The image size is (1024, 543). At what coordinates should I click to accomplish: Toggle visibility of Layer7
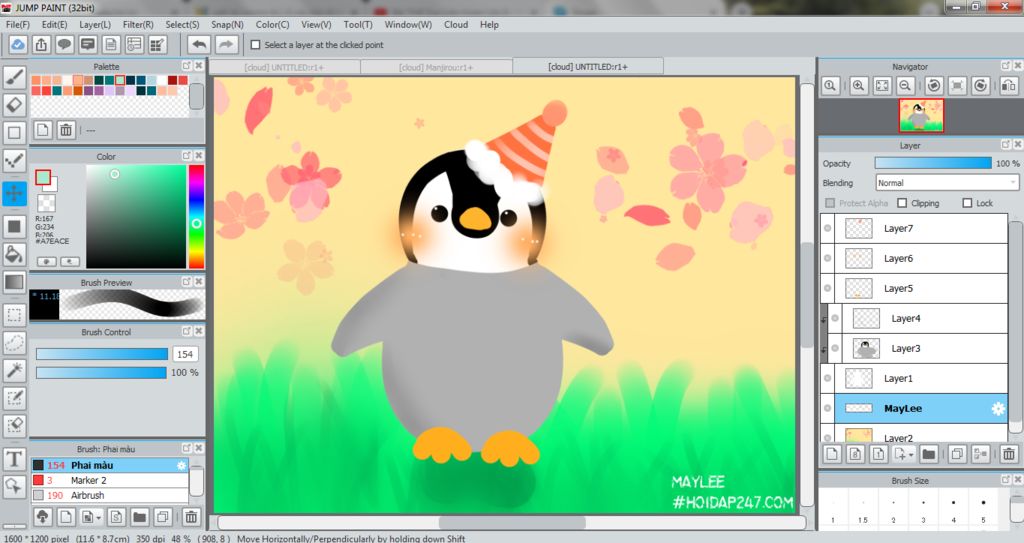click(827, 229)
